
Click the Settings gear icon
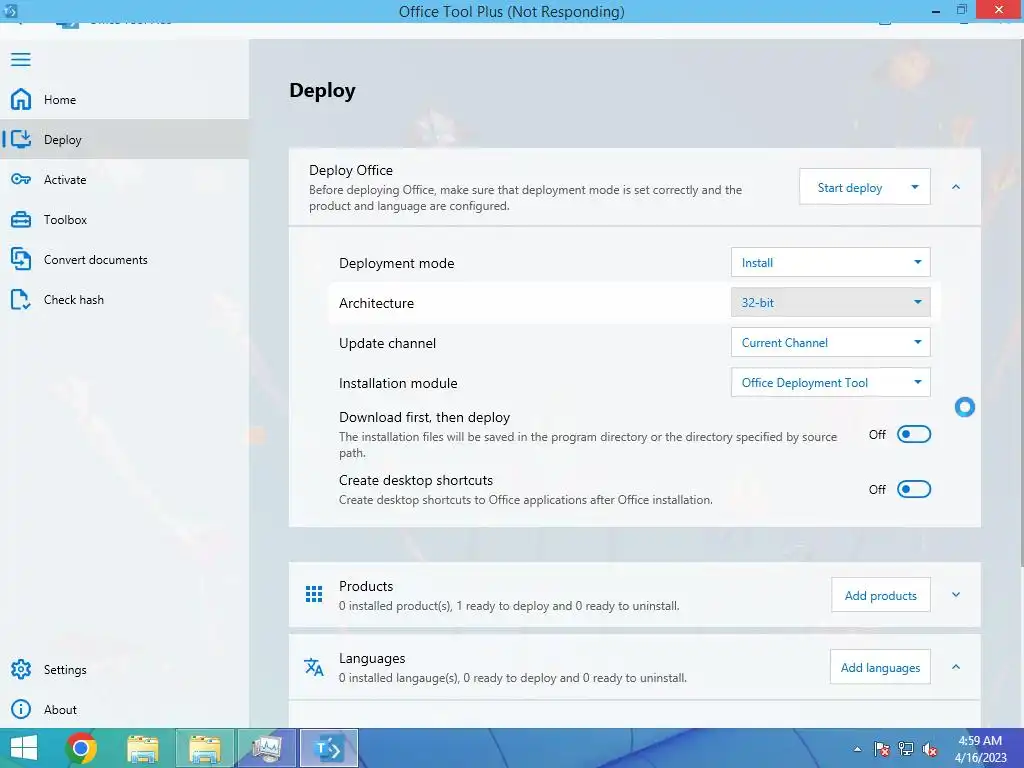click(21, 669)
